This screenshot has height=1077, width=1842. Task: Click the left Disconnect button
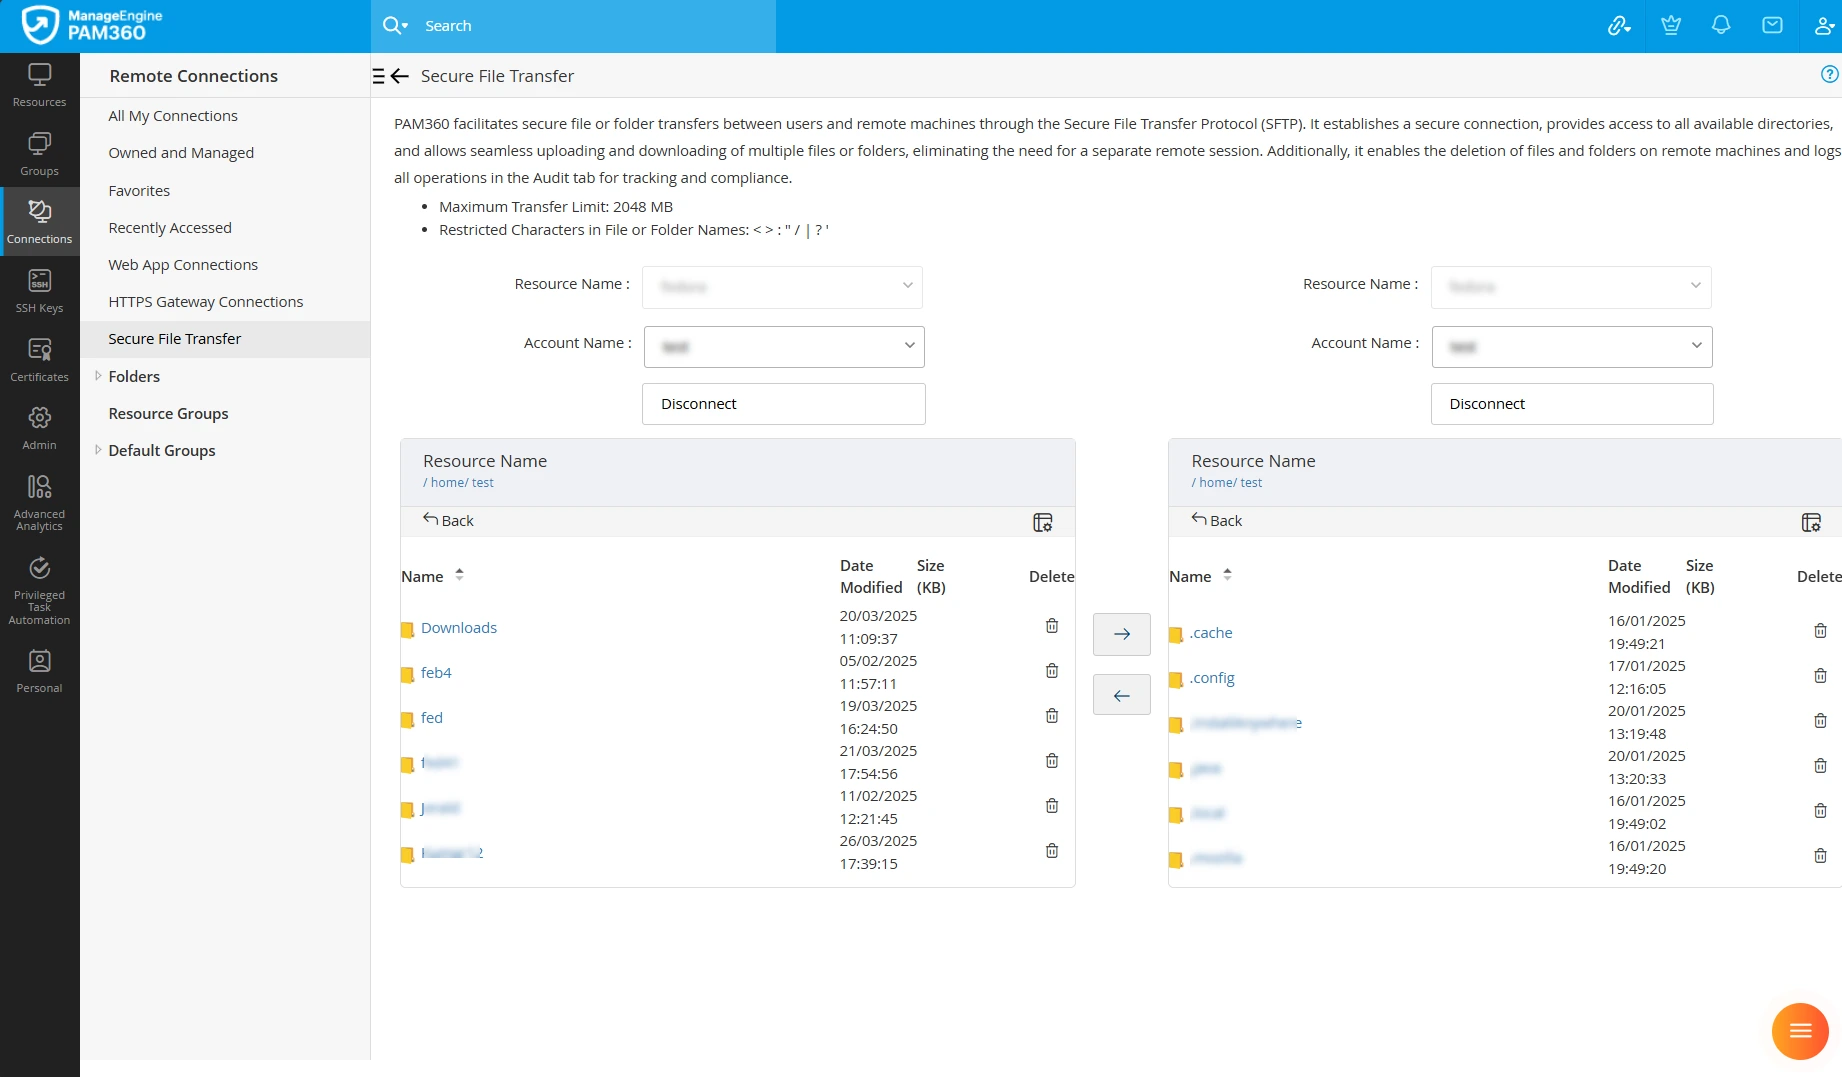[x=783, y=404]
